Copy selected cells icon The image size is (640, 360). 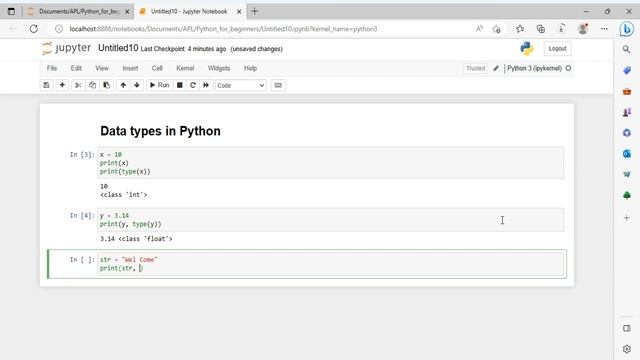(92, 85)
